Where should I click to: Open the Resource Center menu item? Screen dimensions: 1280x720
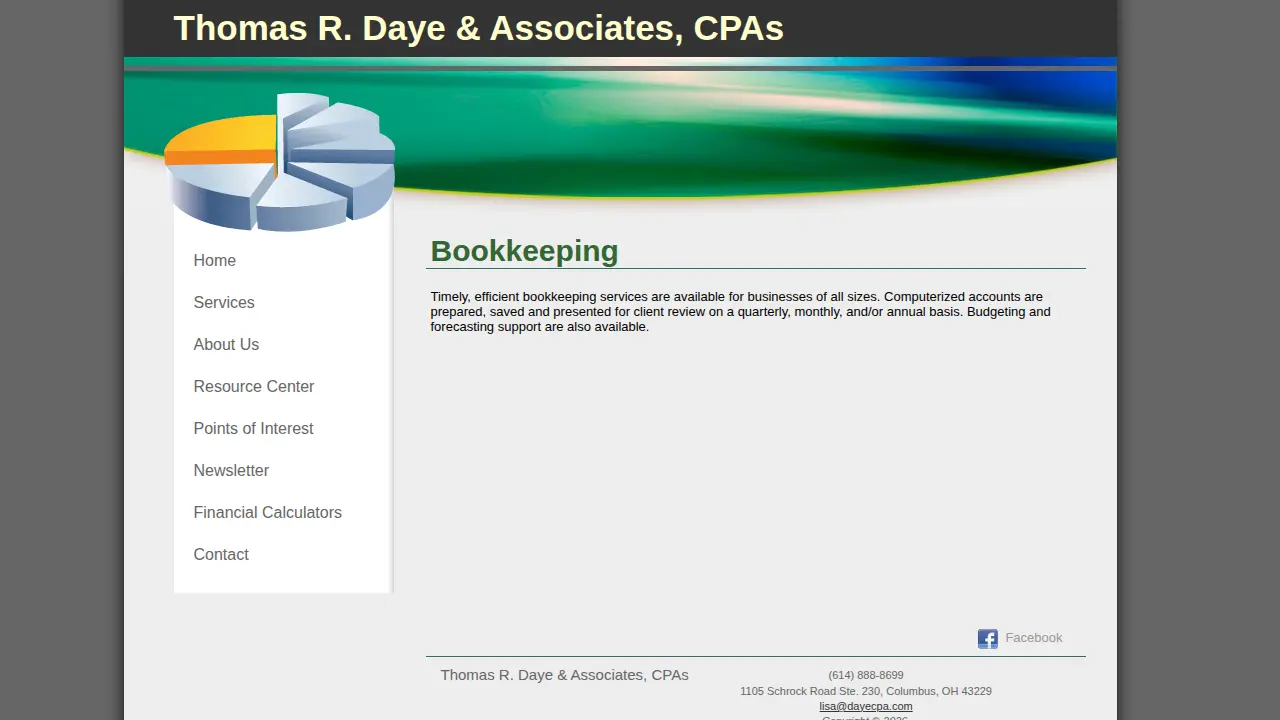click(x=254, y=386)
